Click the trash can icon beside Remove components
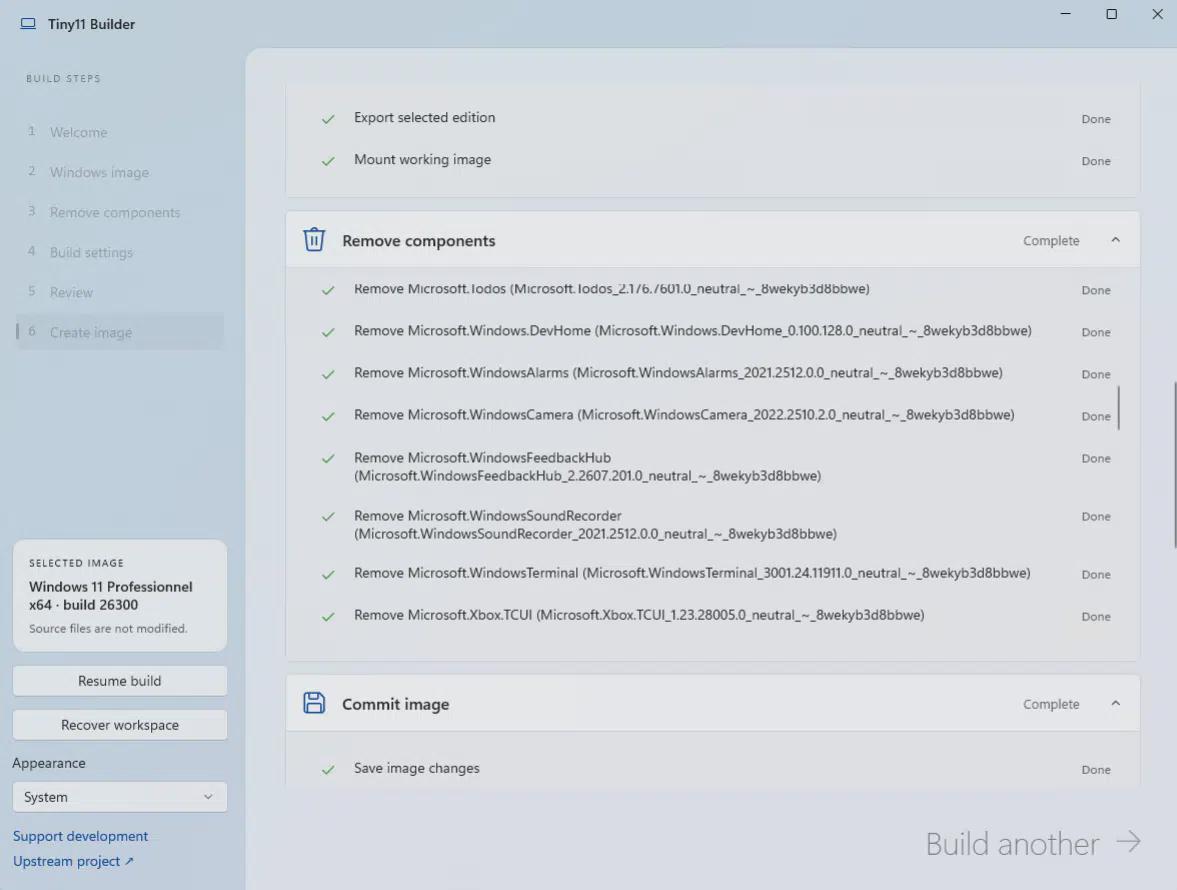The width and height of the screenshot is (1177, 890). 314,239
